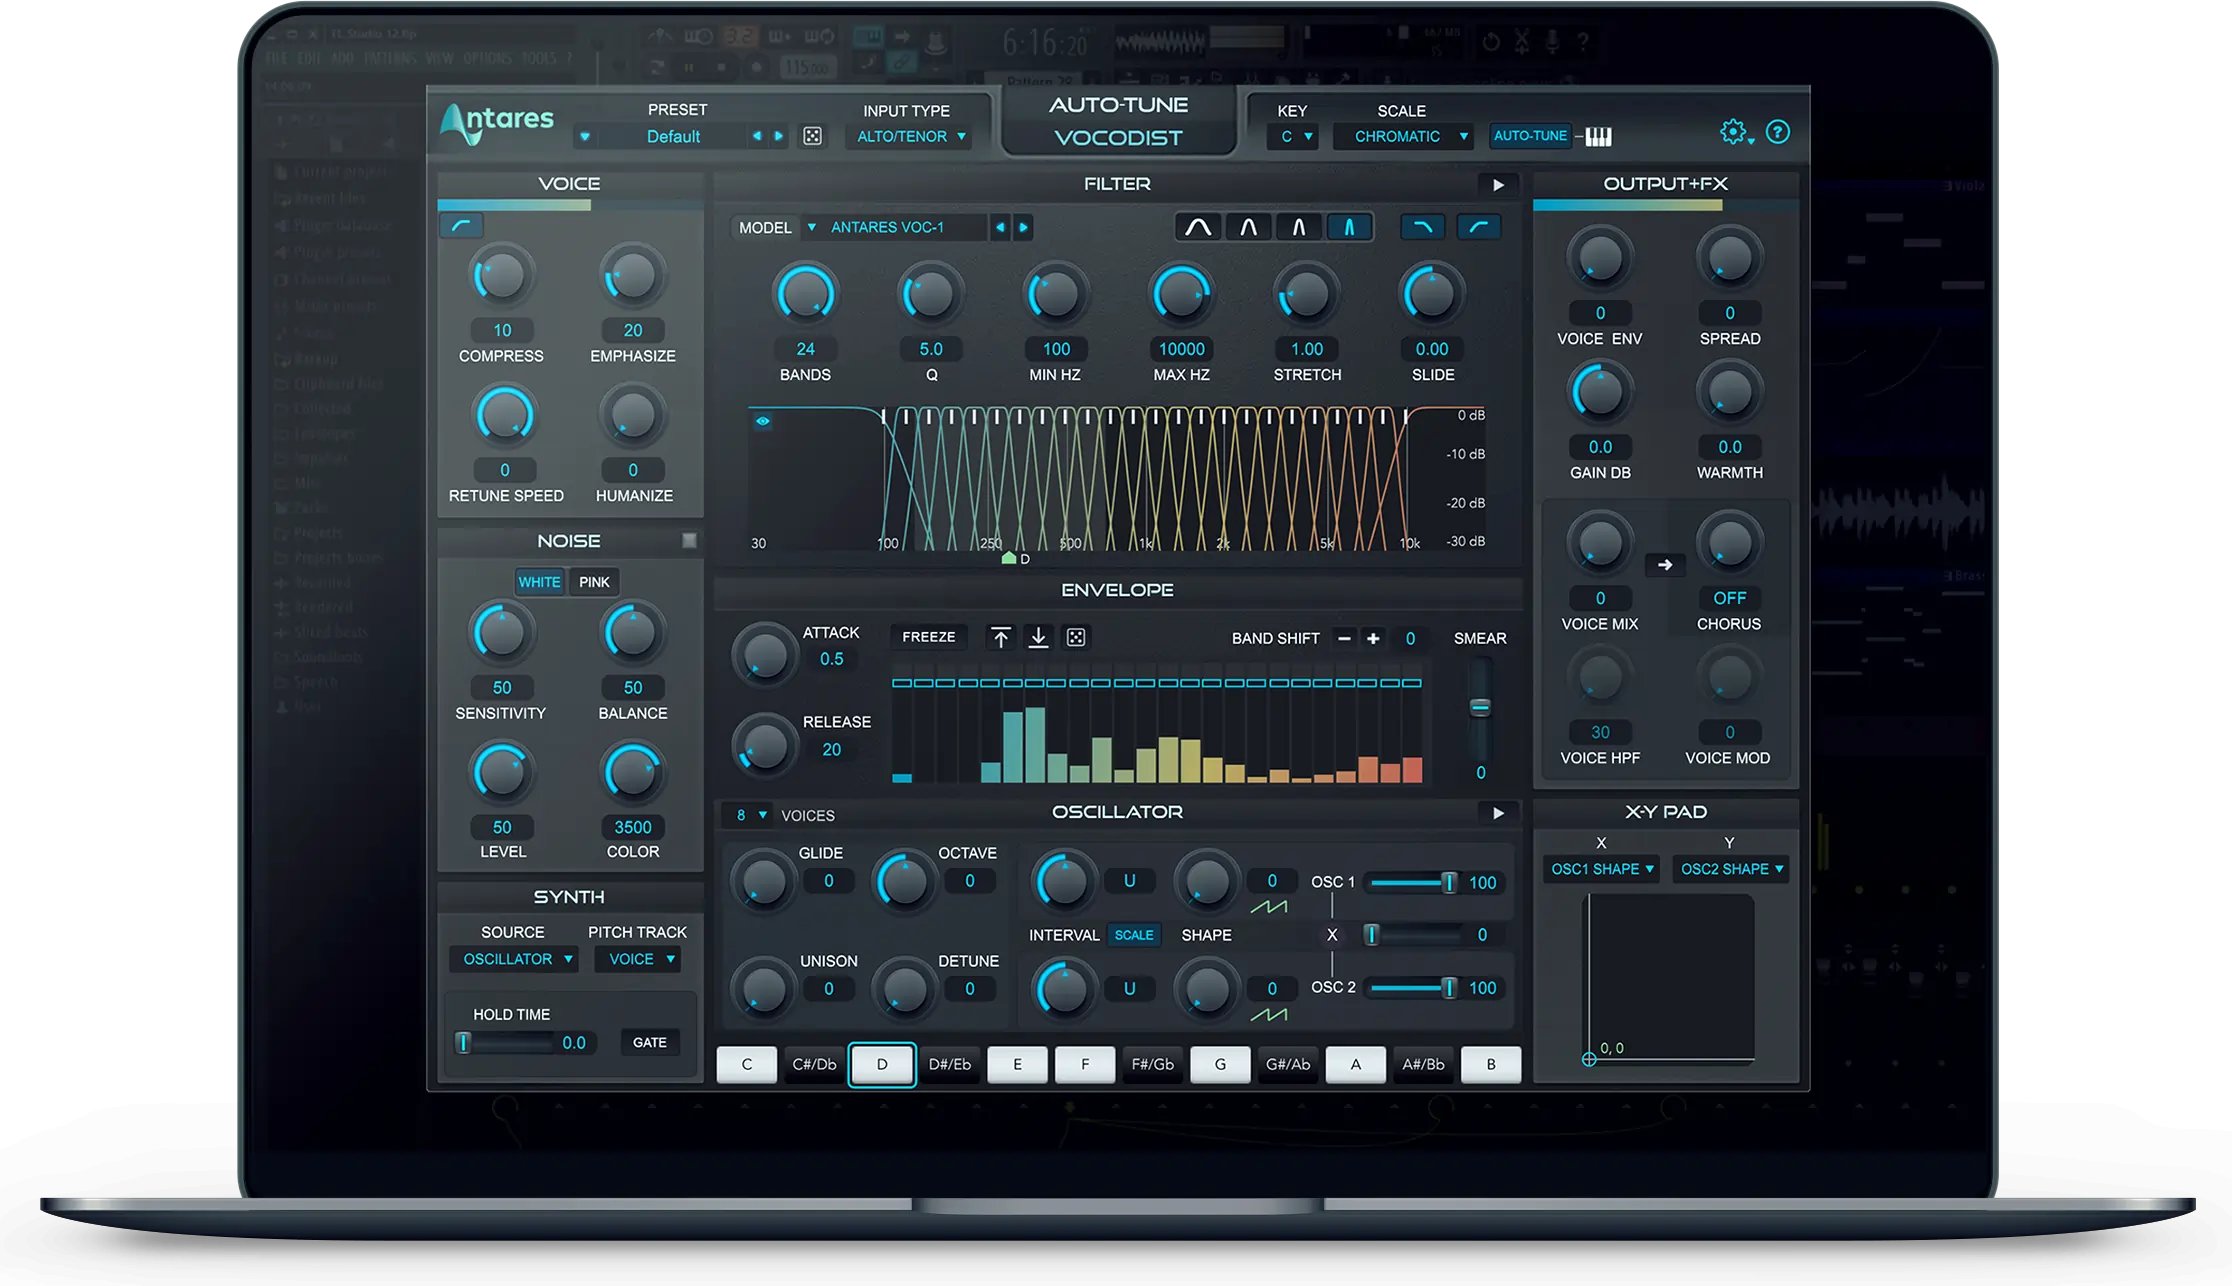
Task: Click the keyboard icon next to Auto-Tune
Action: (x=1600, y=134)
